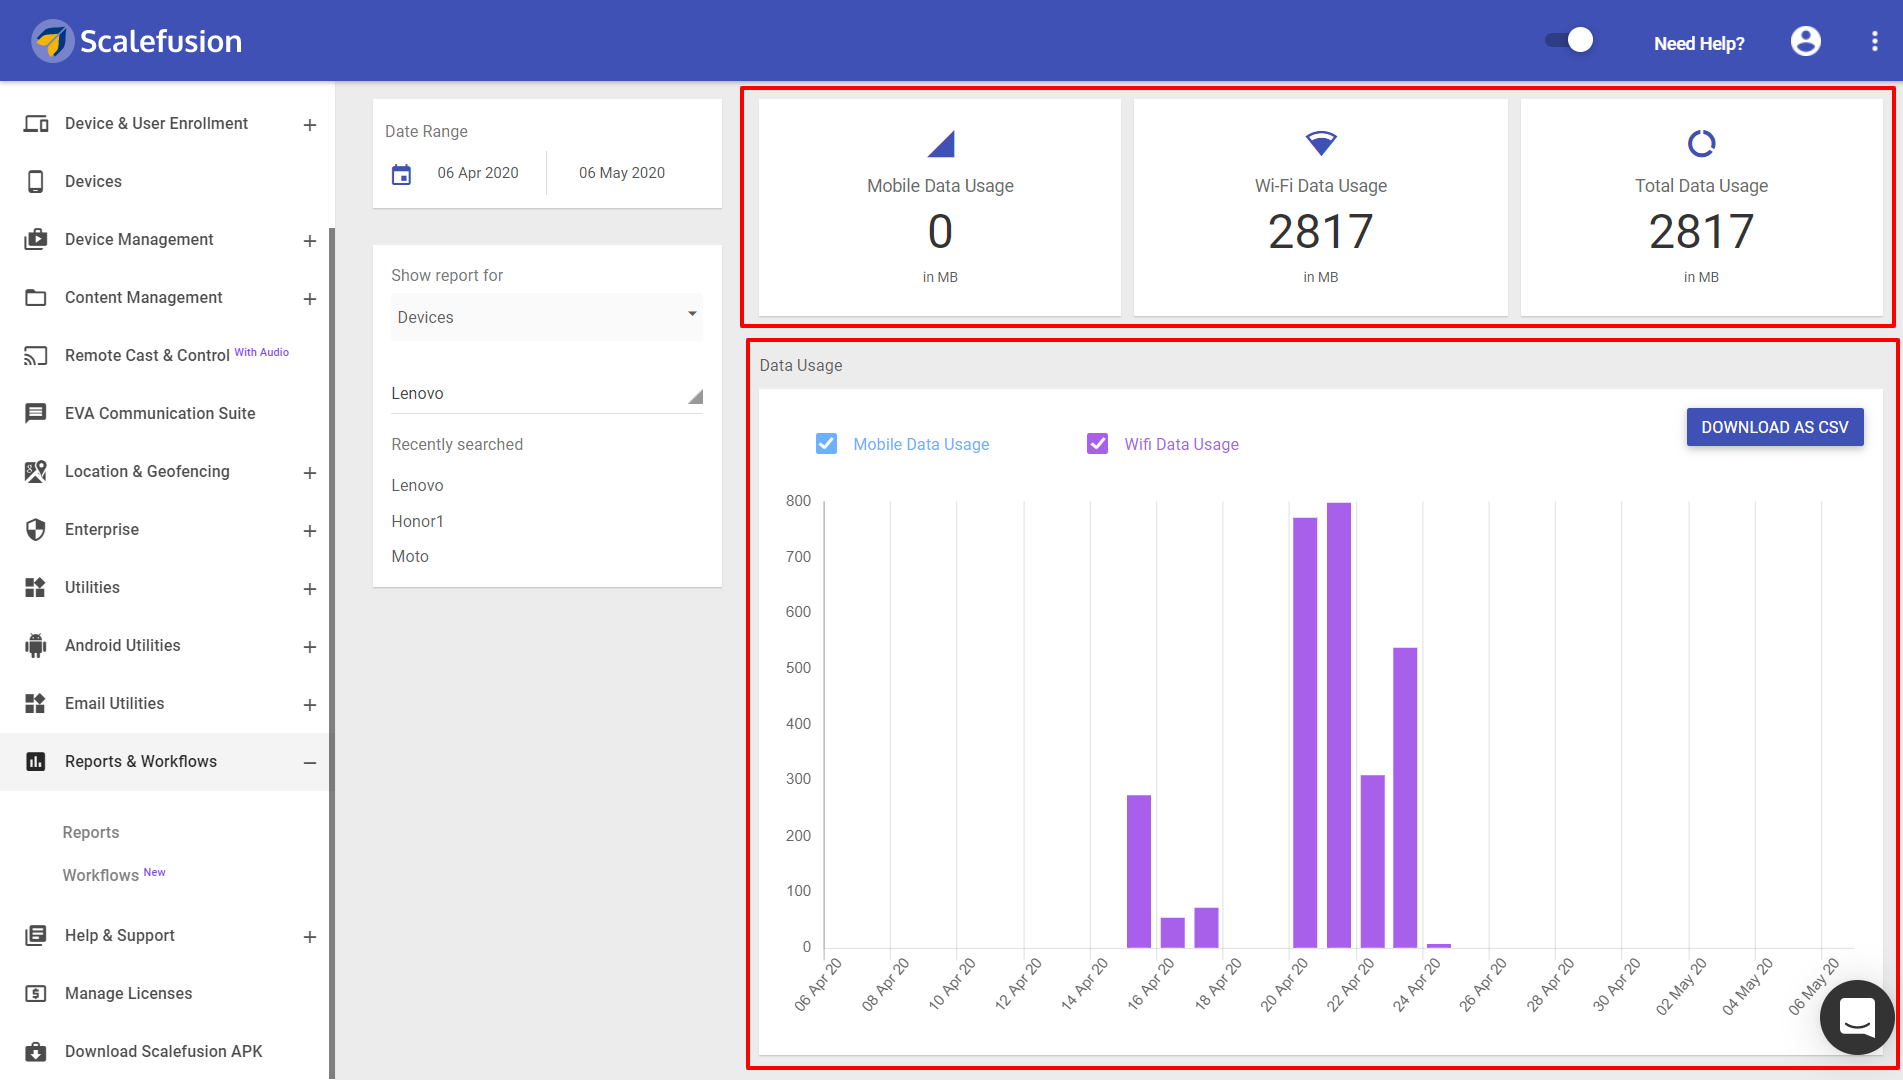Expand the Help & Support section

click(x=310, y=937)
